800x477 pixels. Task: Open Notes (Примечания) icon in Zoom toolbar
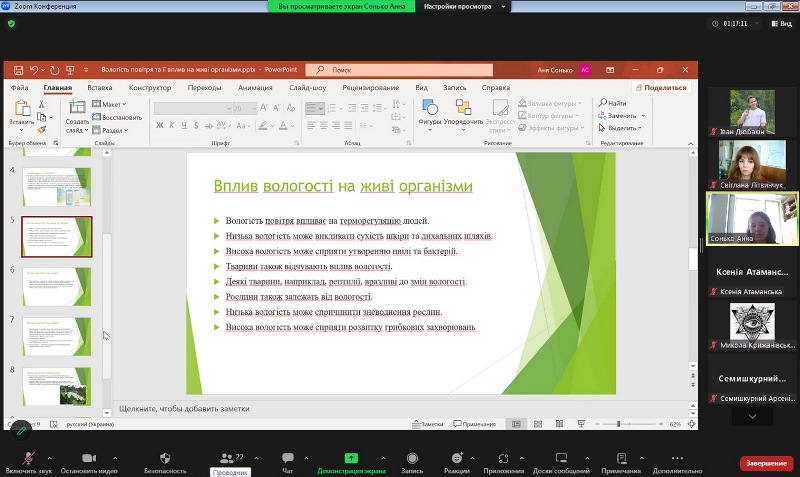(x=621, y=457)
